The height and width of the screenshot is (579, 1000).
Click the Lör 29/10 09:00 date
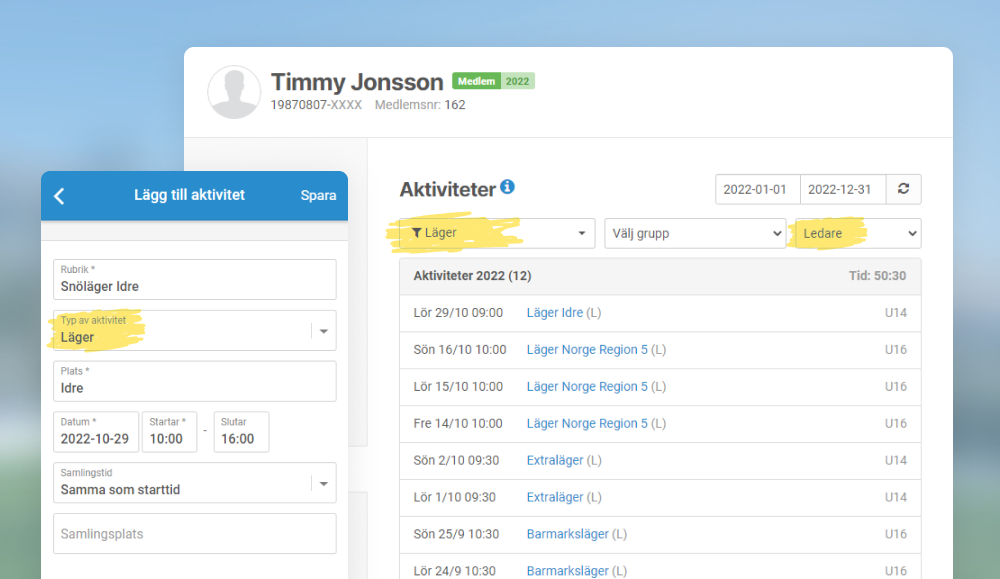(x=458, y=312)
